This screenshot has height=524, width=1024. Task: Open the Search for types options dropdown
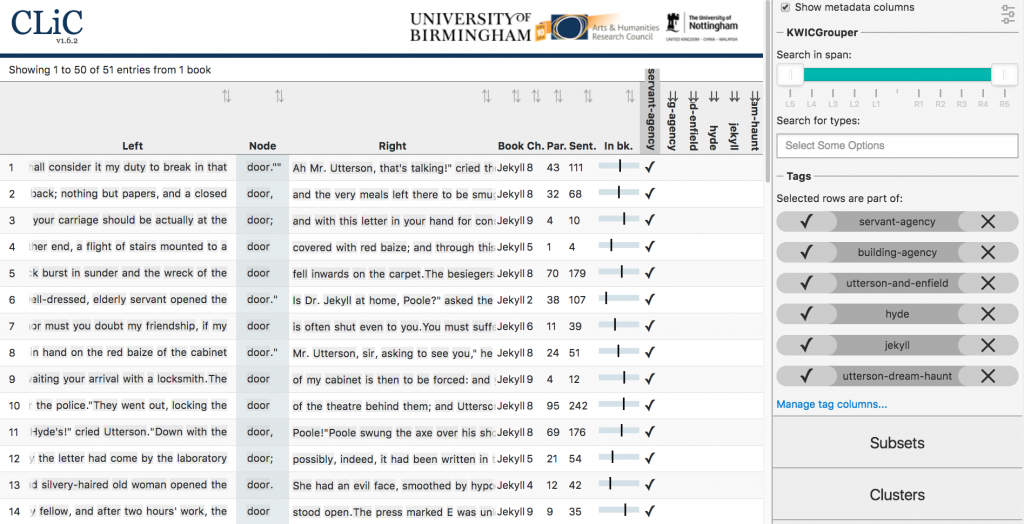pos(897,146)
